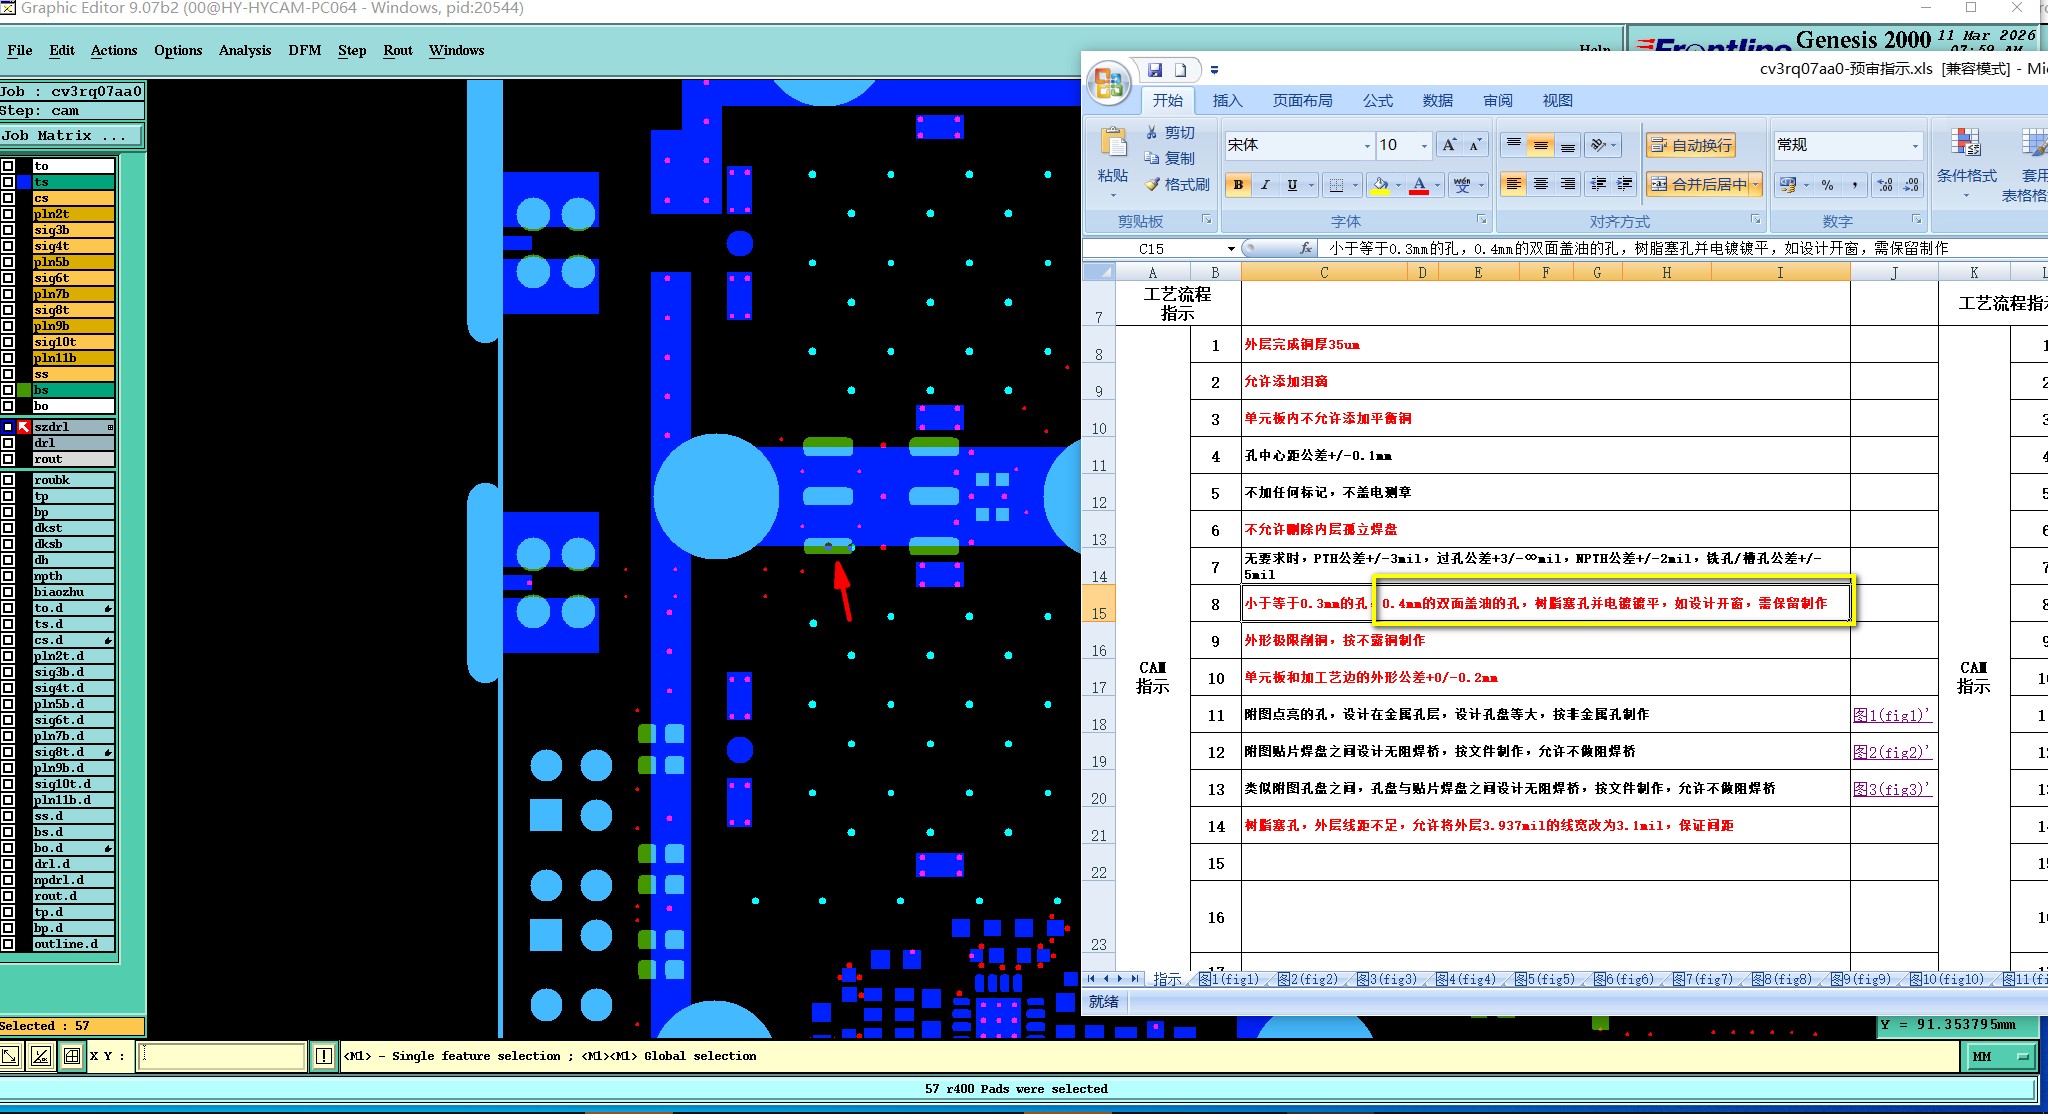The width and height of the screenshot is (2048, 1114).
Task: Click the center align text icon
Action: point(1541,185)
